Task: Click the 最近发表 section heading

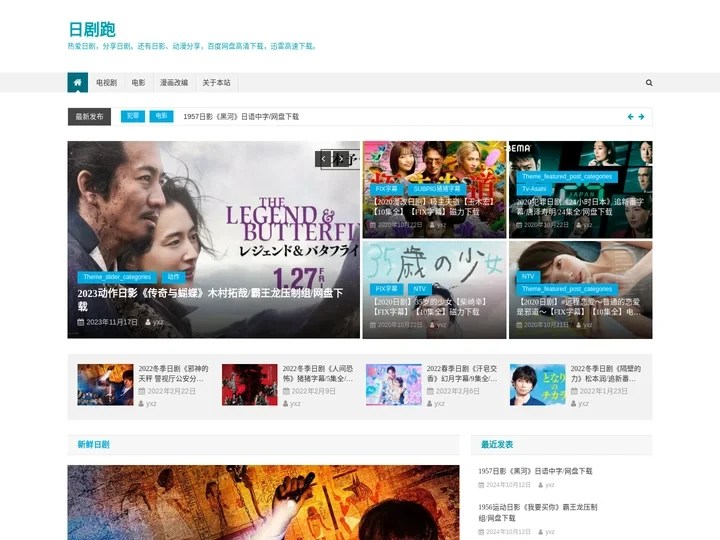Action: [497, 444]
